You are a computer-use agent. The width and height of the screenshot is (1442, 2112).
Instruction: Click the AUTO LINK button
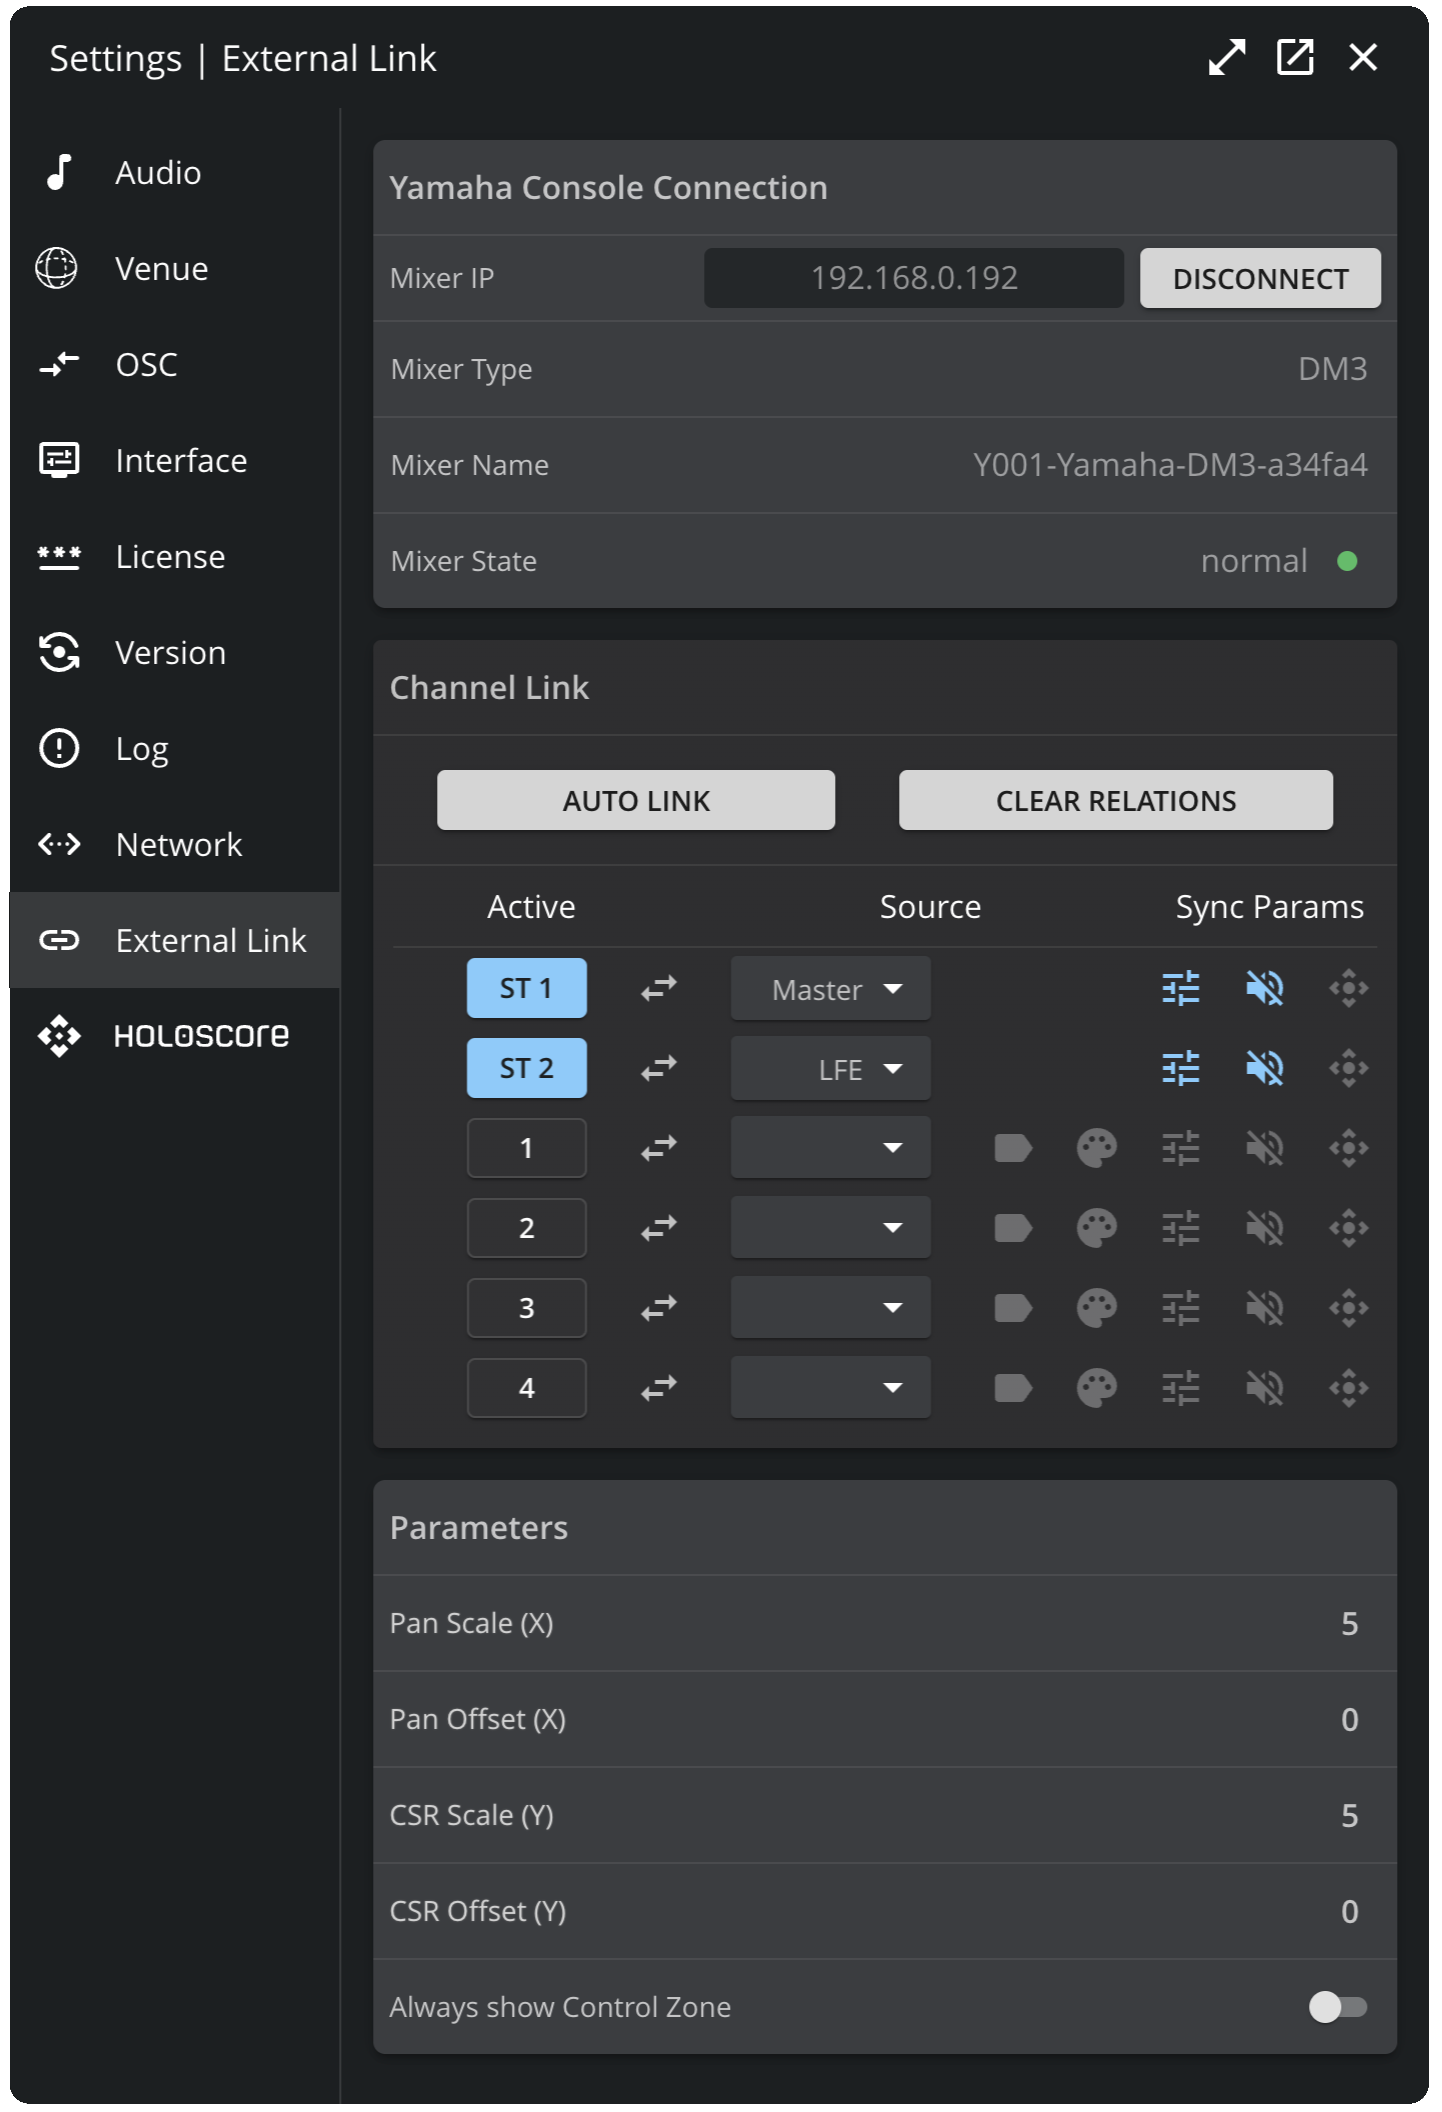coord(636,800)
